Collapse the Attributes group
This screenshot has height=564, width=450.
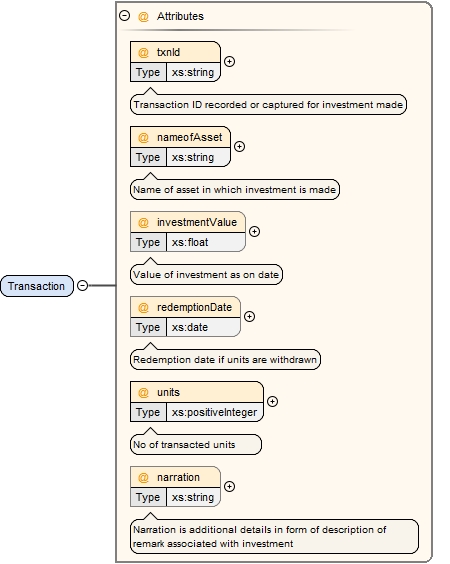pos(124,16)
